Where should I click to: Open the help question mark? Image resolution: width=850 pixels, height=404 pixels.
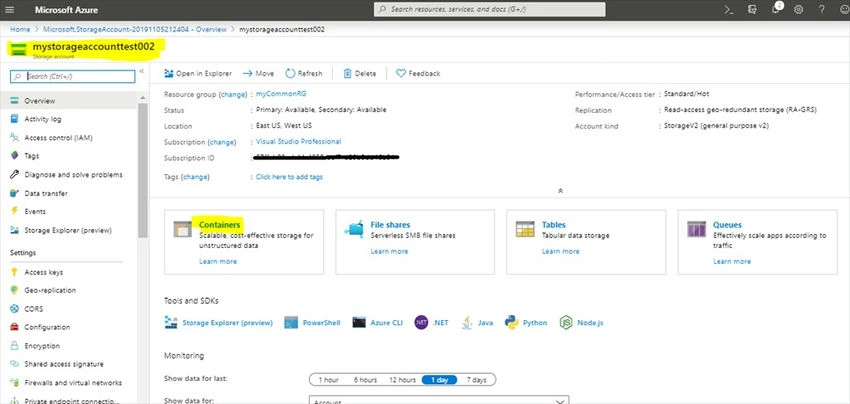click(x=822, y=10)
